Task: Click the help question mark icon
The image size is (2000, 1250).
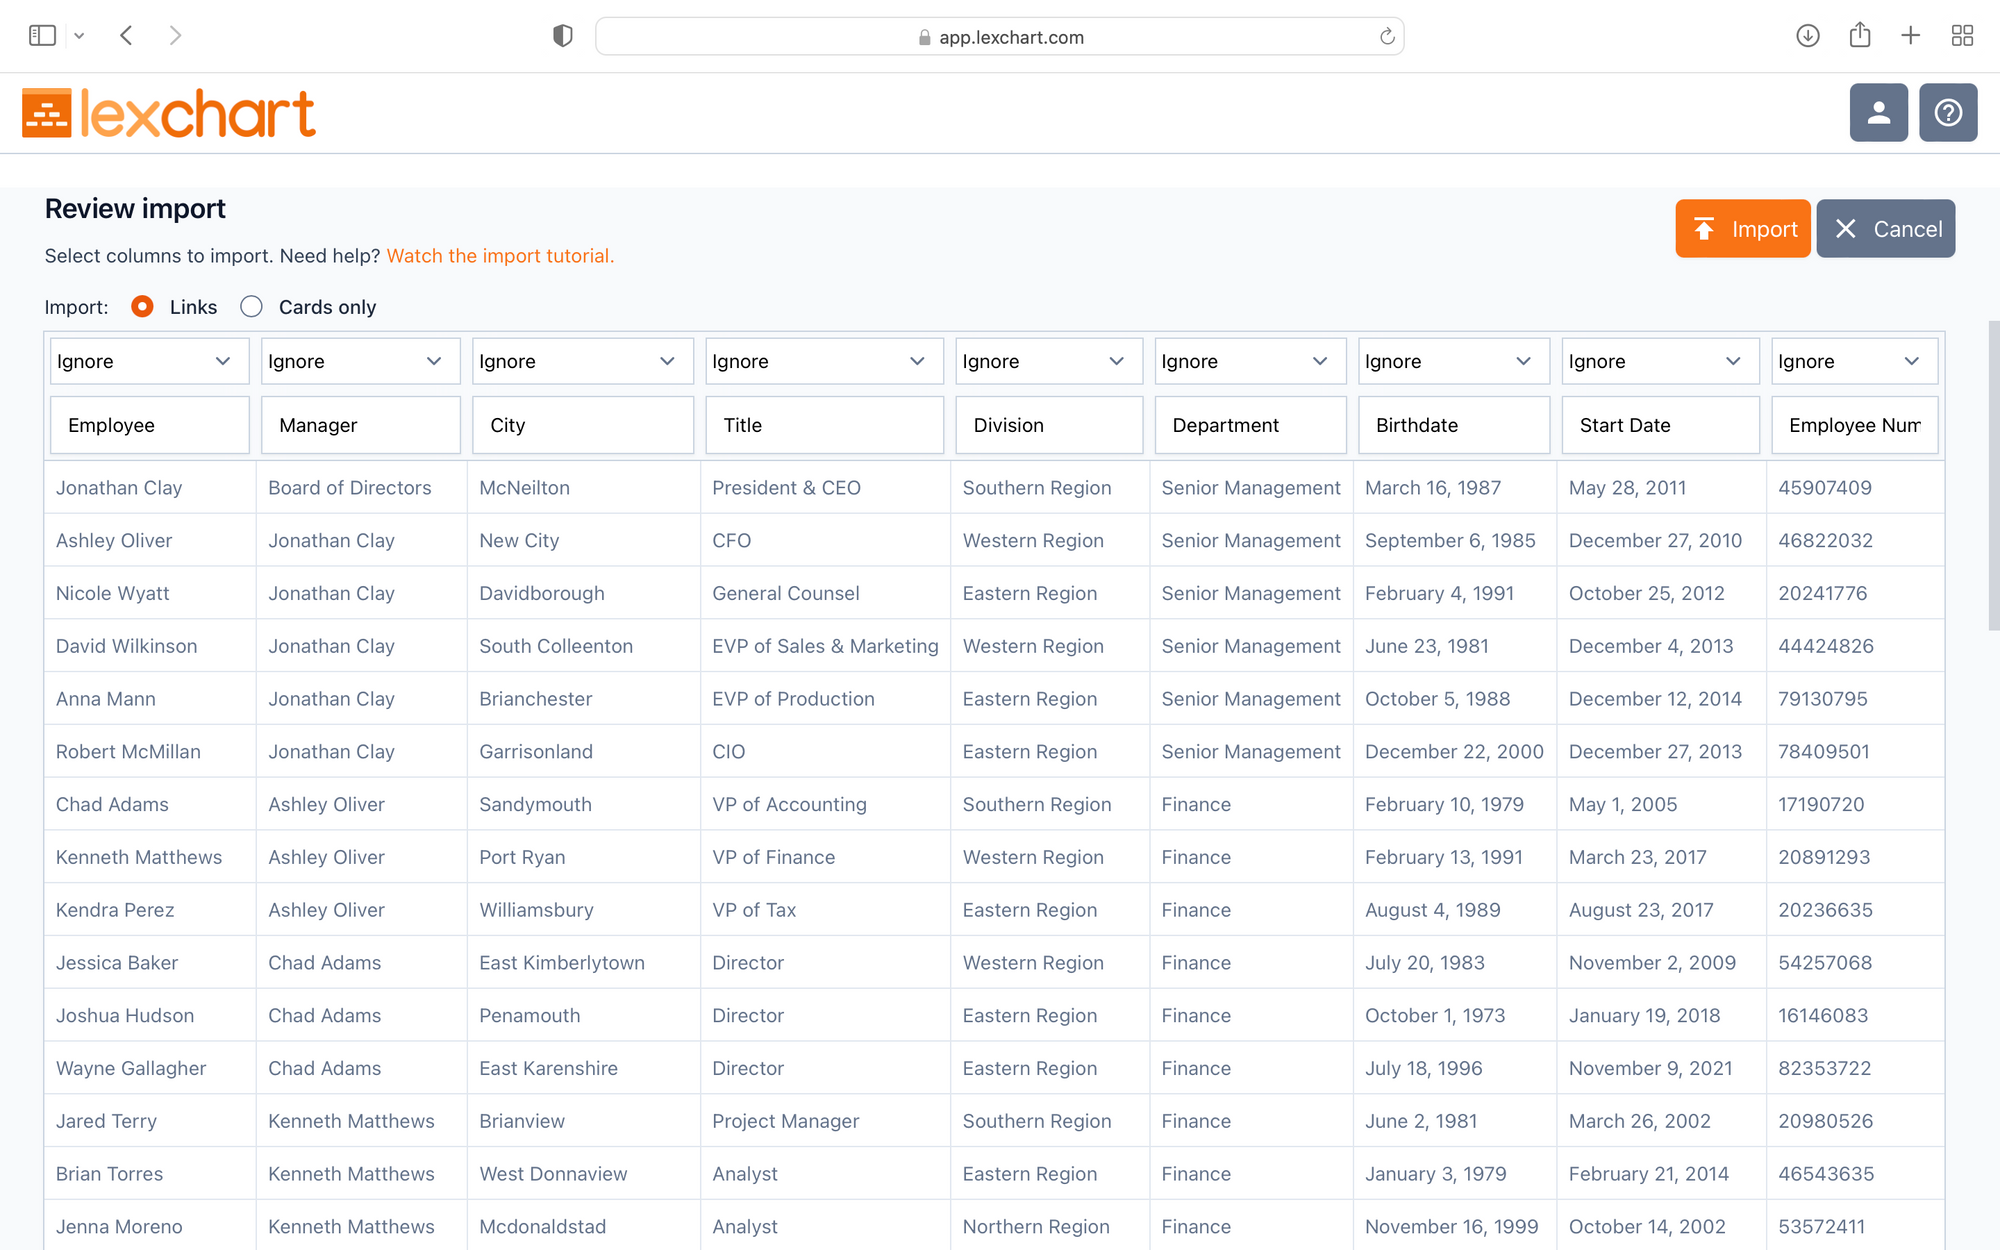Action: (1948, 112)
